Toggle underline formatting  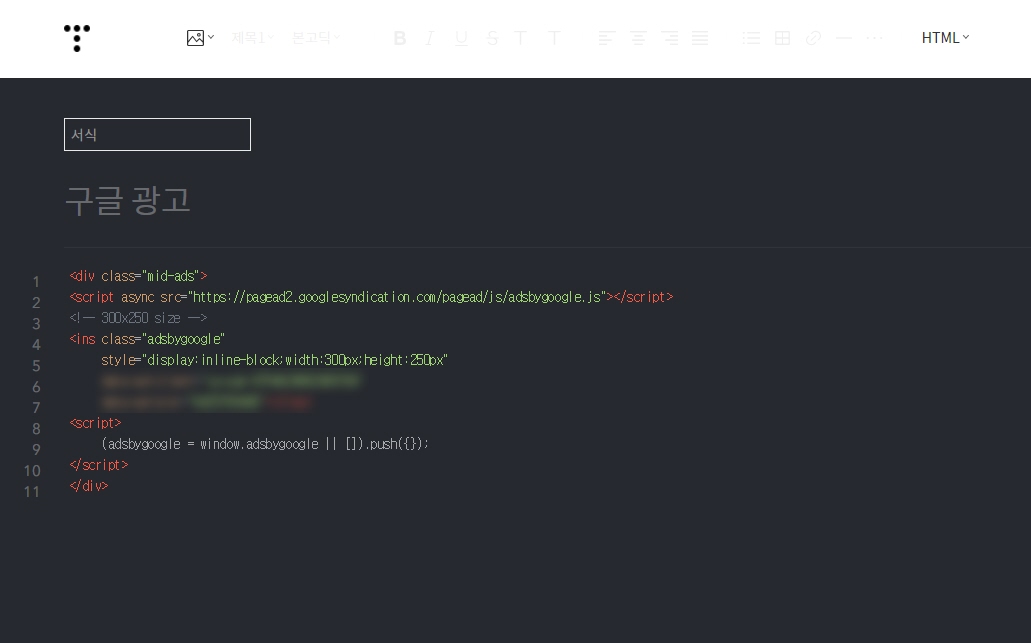(461, 38)
